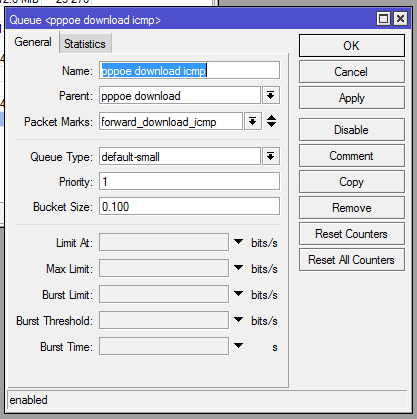Copy the queue entry
This screenshot has width=417, height=419.
click(x=352, y=182)
